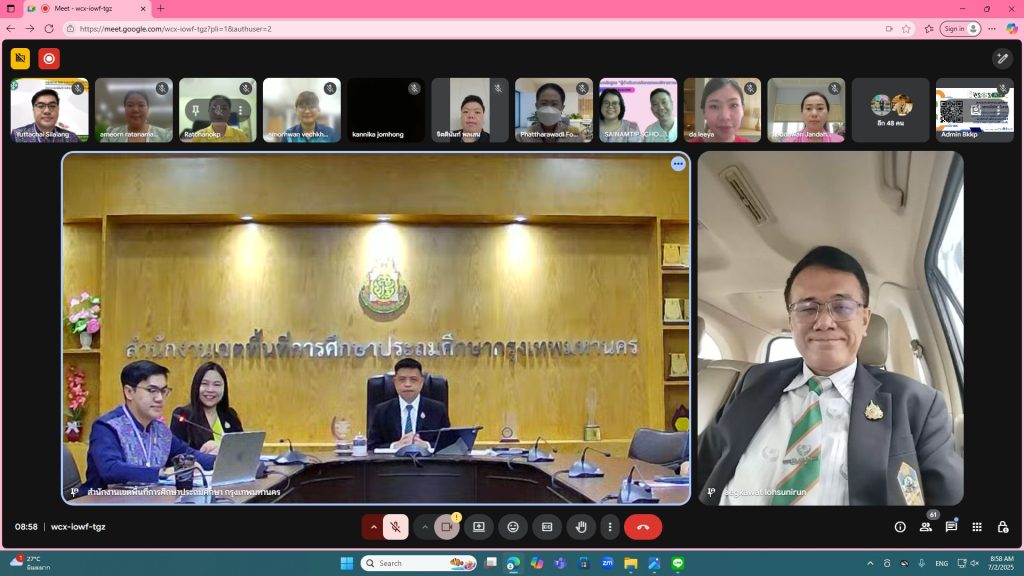Open host controls lock icon
Screen dimensions: 1024x576
[x=1002, y=527]
